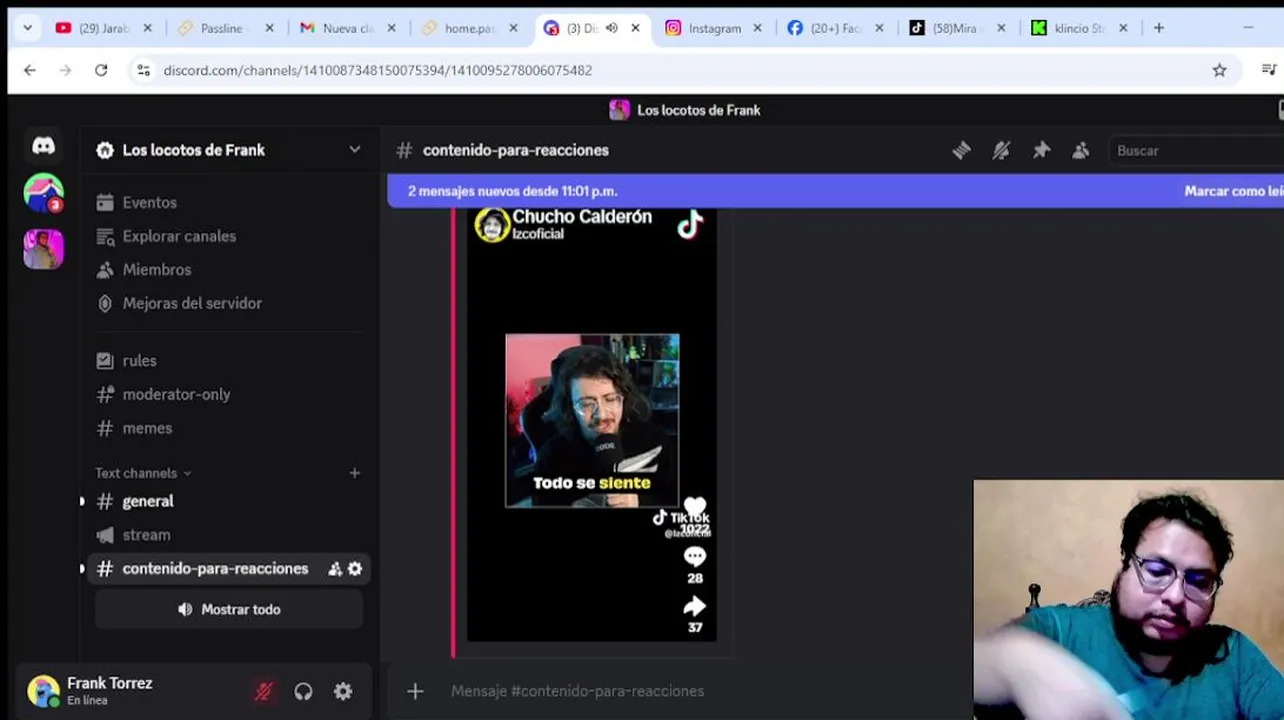1284x720 pixels.
Task: Open Discord direct messages home icon
Action: (43, 146)
